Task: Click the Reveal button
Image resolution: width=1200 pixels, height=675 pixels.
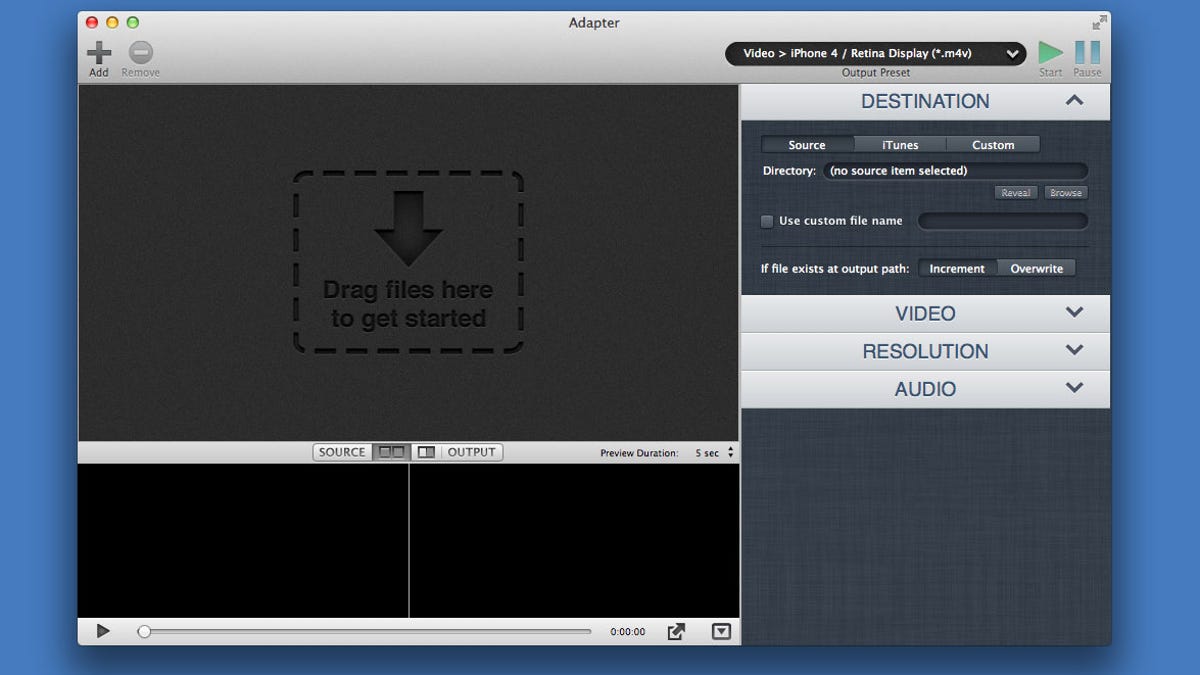Action: click(x=1015, y=193)
